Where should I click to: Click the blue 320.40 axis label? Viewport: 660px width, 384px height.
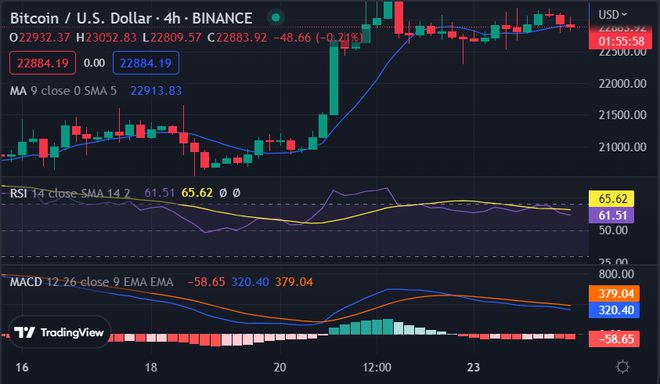pos(614,310)
